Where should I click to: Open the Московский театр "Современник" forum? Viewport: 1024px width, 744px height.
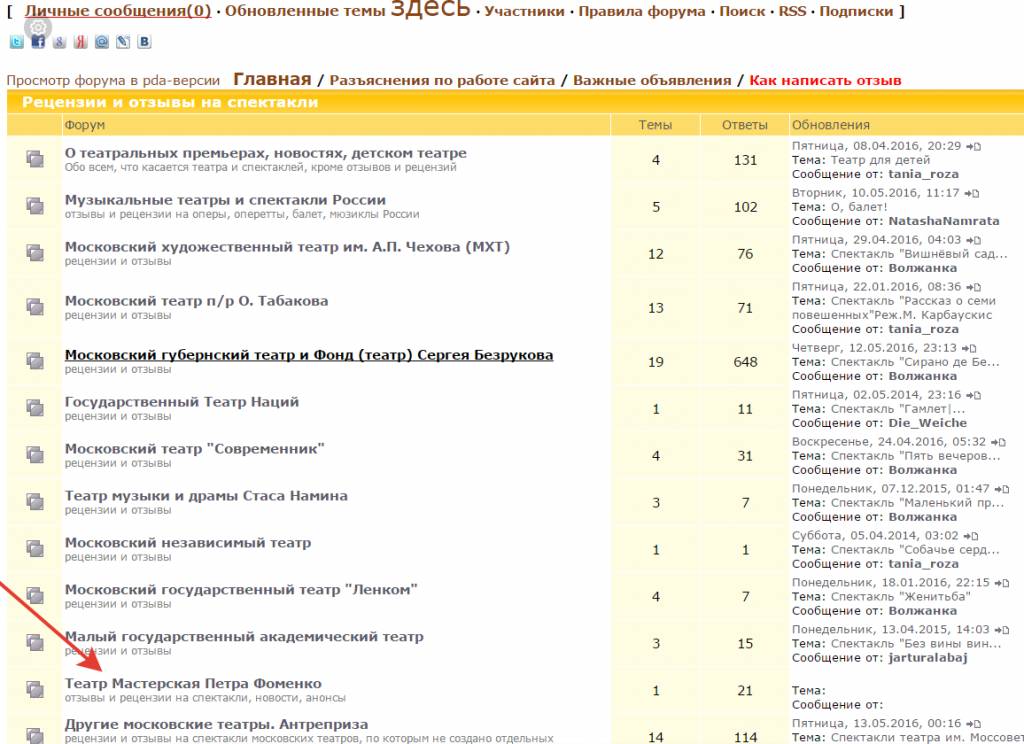click(x=195, y=449)
